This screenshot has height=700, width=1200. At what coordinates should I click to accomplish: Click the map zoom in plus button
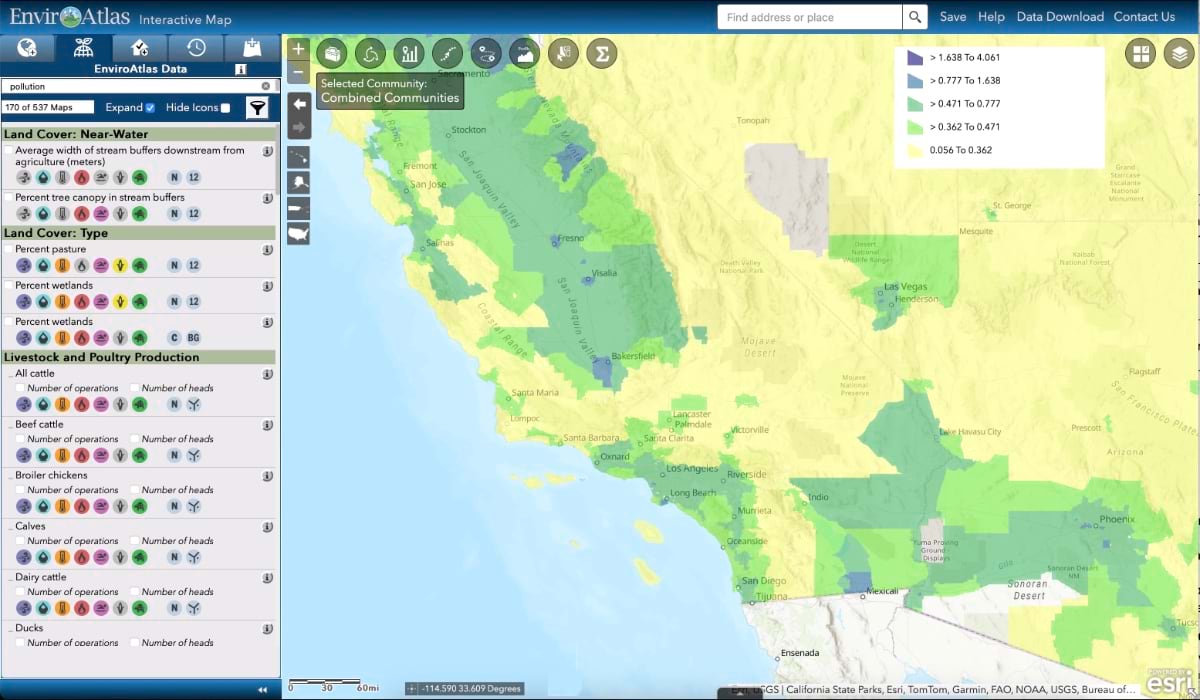click(298, 49)
